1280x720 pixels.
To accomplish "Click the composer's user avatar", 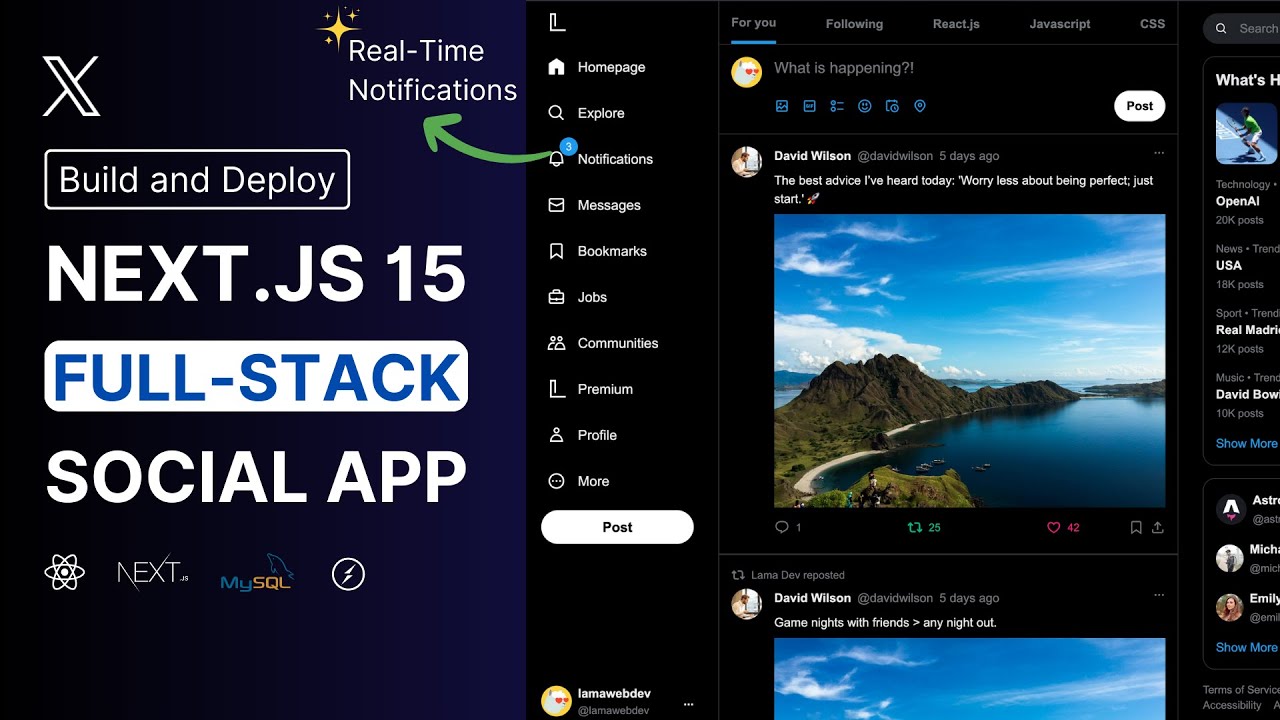I will (746, 72).
